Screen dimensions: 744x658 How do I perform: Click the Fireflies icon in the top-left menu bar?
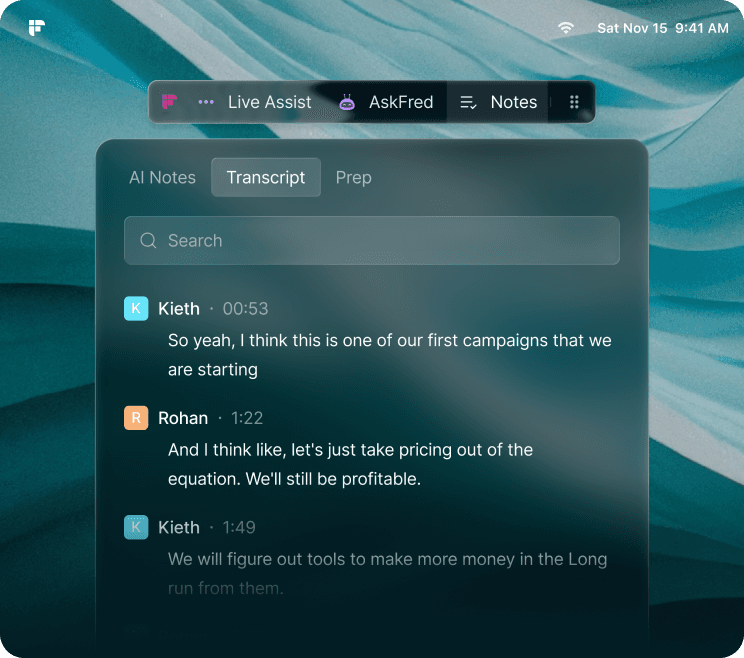(x=37, y=28)
